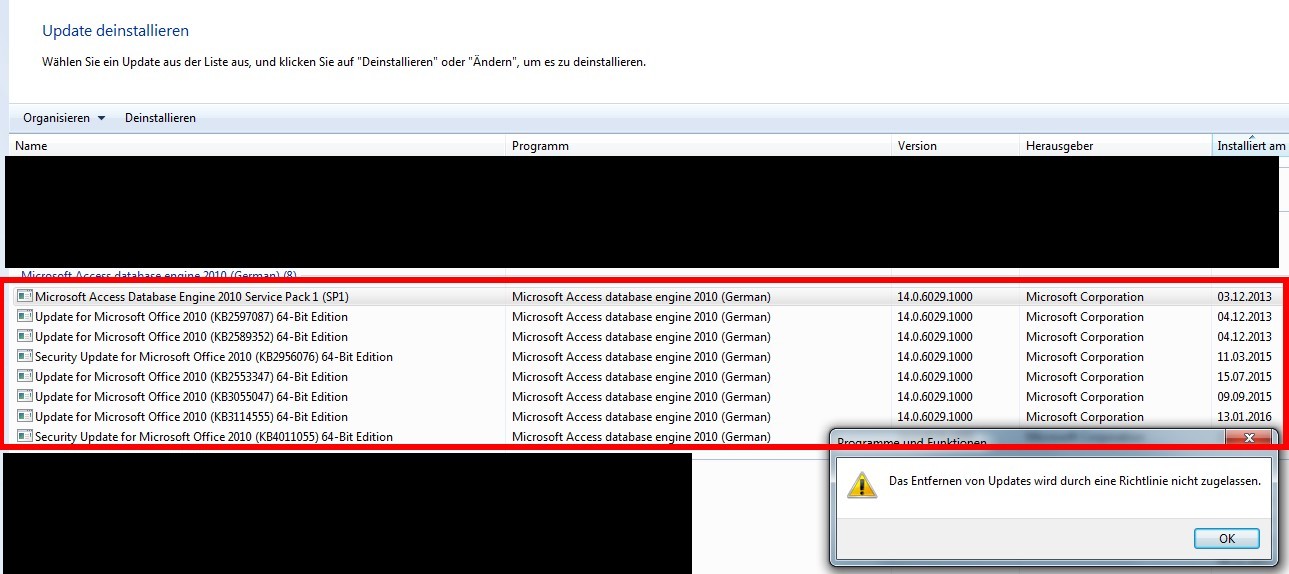
Task: Click icon beside KB2597087 update row
Action: point(25,317)
